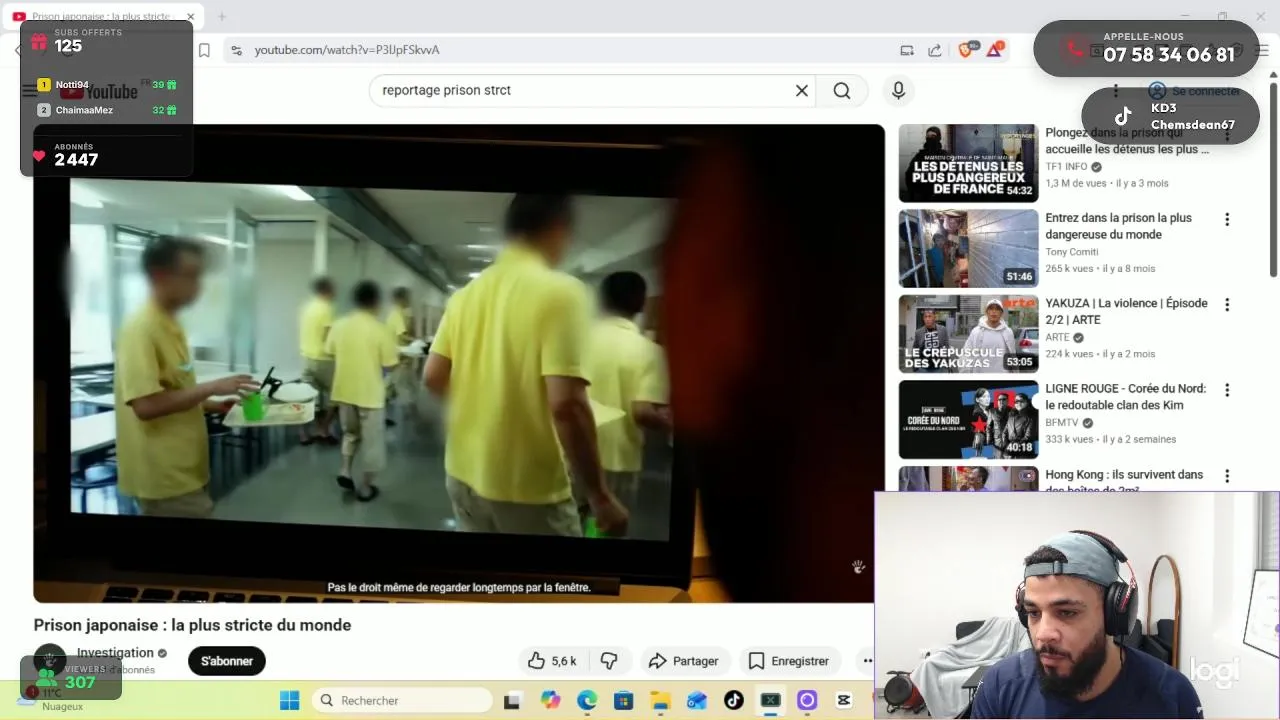1280x720 pixels.
Task: Open Tony Comiti channel name
Action: (x=1072, y=252)
